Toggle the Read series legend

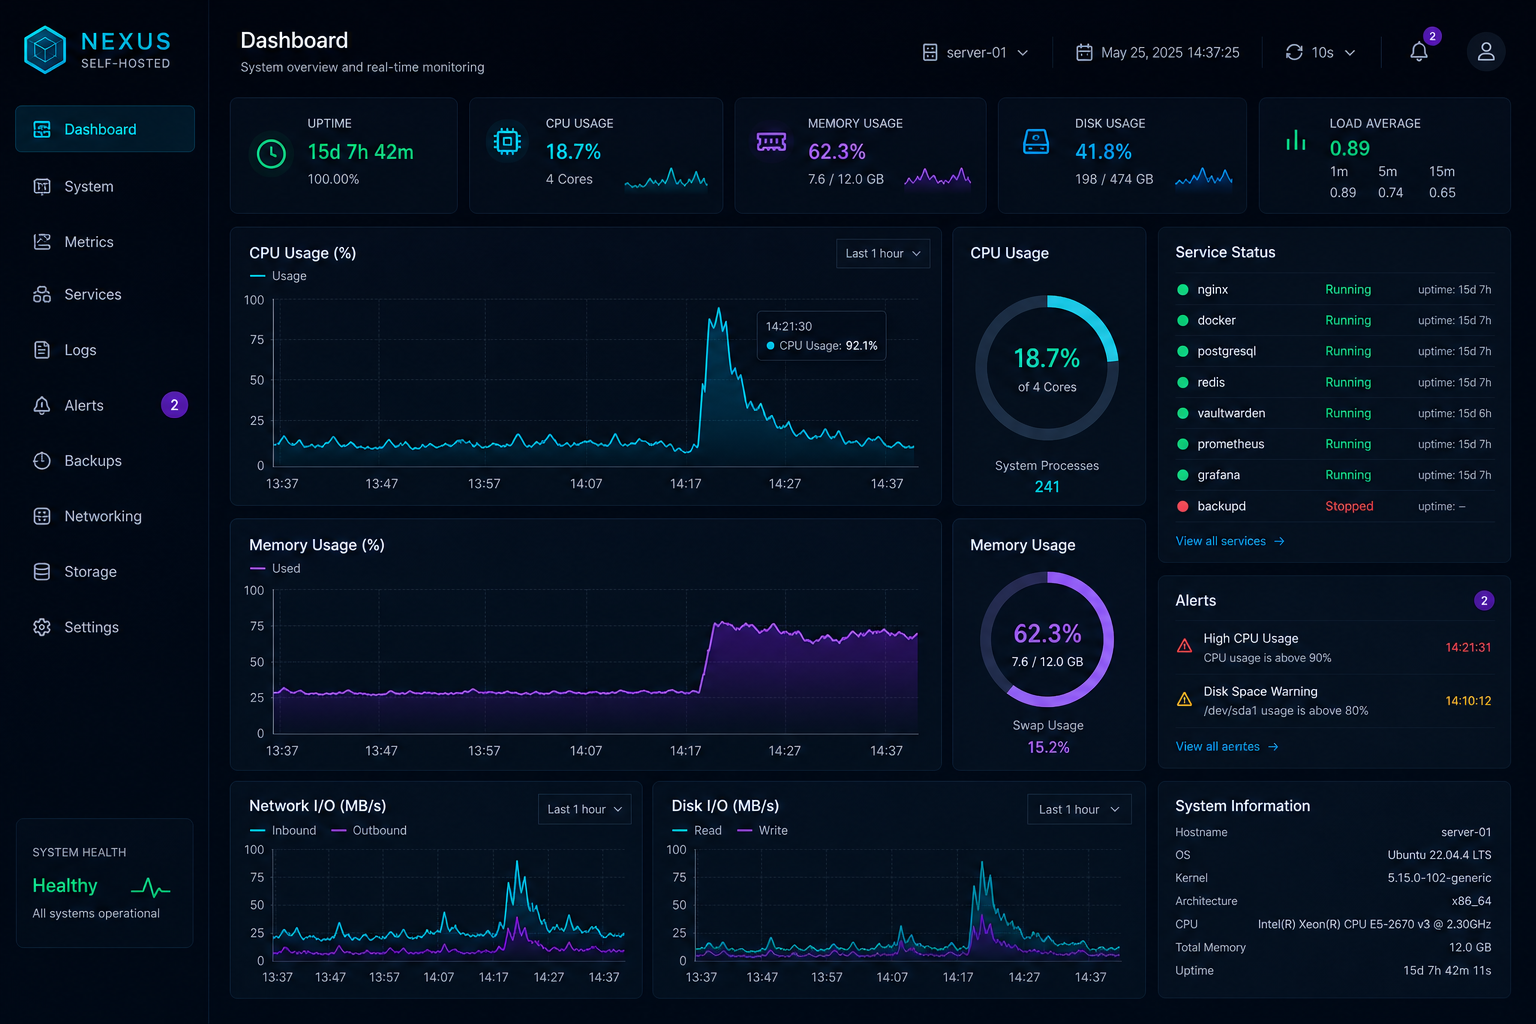697,830
